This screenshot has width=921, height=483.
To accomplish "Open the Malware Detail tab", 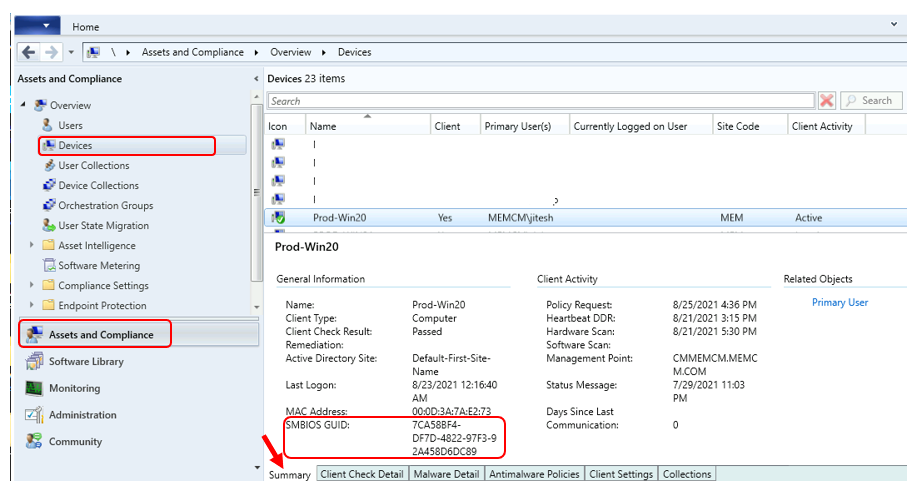I will point(446,474).
